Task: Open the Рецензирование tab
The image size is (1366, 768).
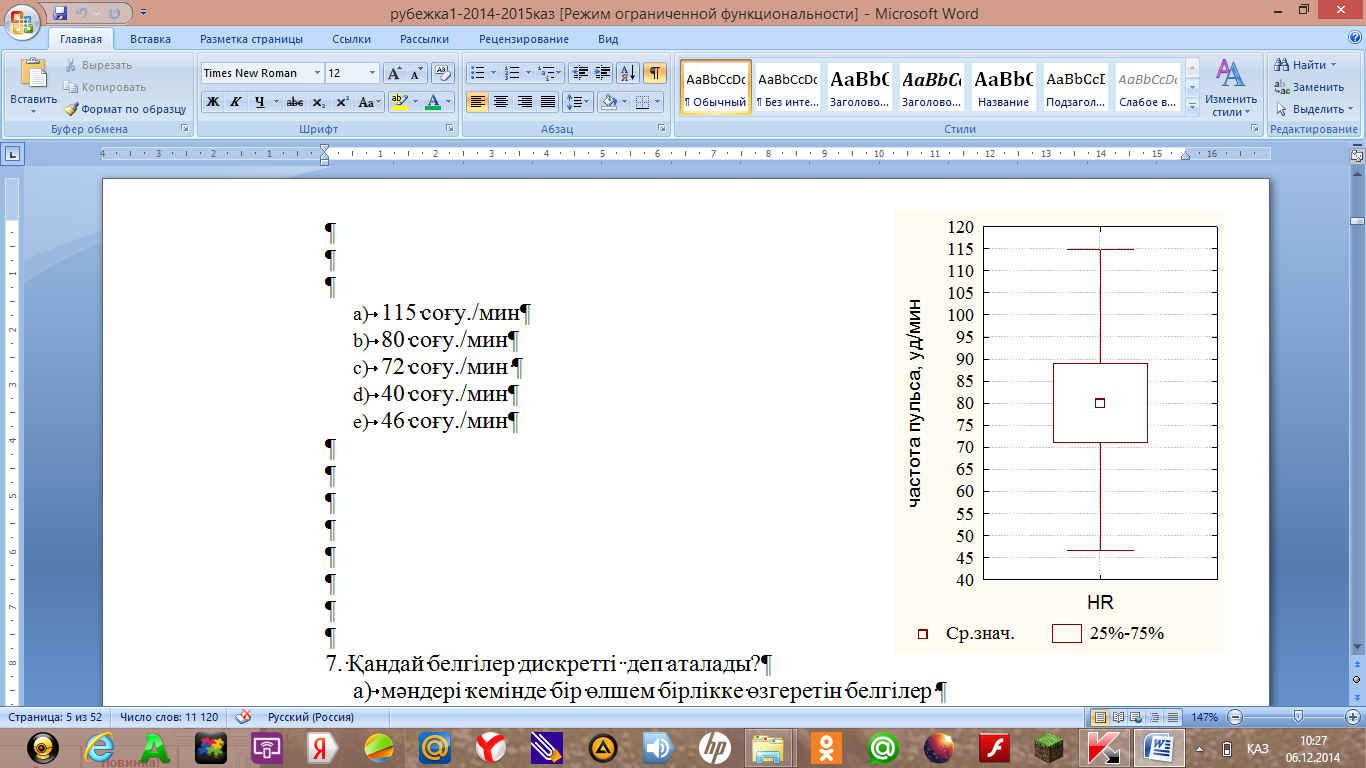Action: tap(523, 39)
